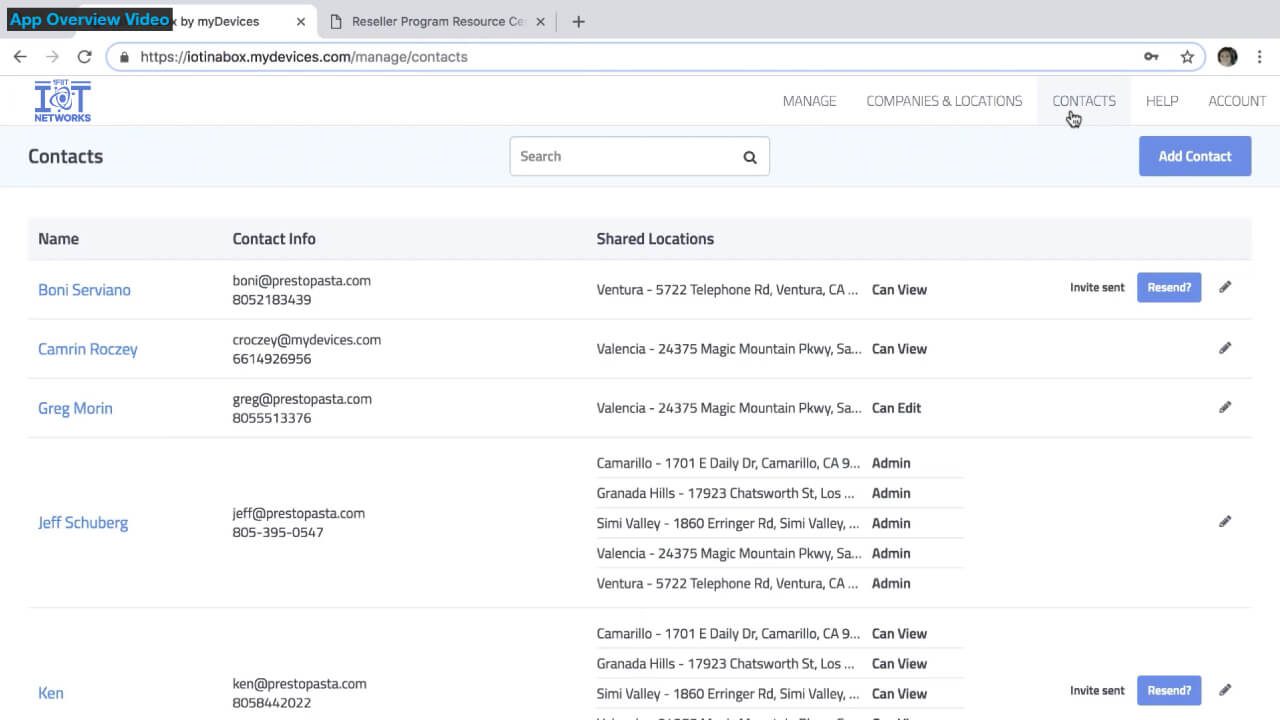Resend the invite to Boni Serviano
Screen dimensions: 1280x720
[1169, 288]
